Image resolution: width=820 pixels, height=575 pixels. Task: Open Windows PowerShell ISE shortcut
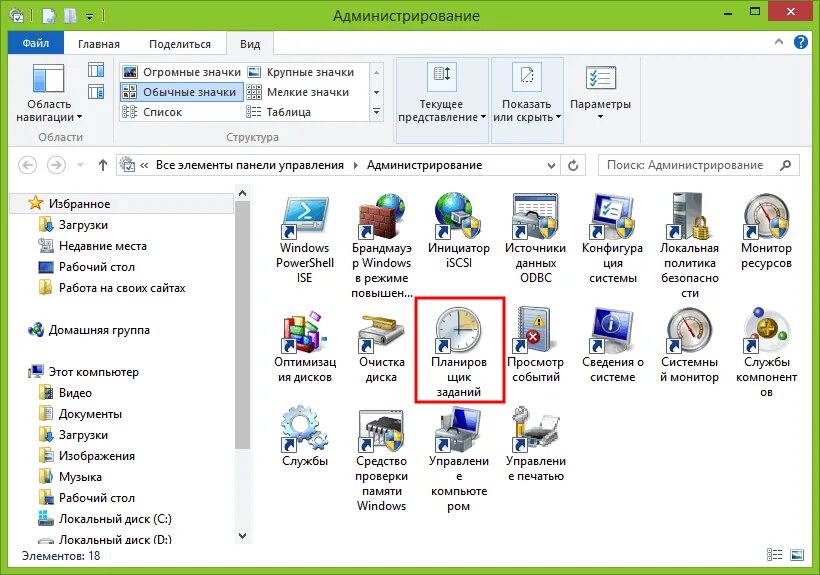coord(304,239)
